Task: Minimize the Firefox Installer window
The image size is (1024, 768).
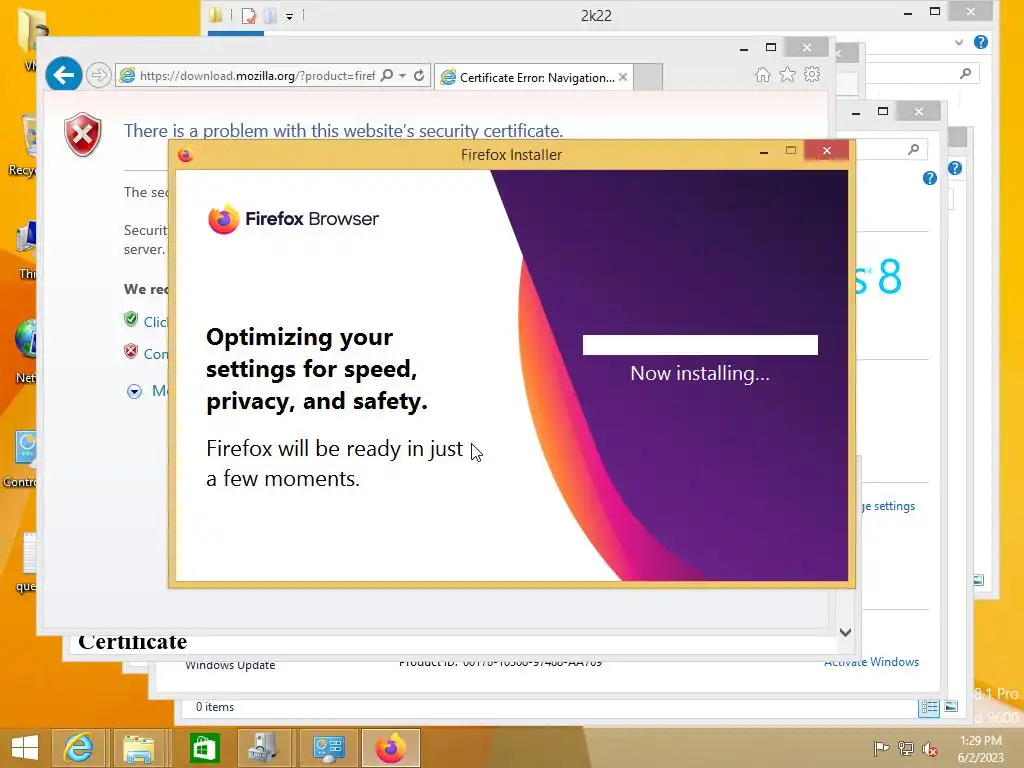Action: click(763, 152)
